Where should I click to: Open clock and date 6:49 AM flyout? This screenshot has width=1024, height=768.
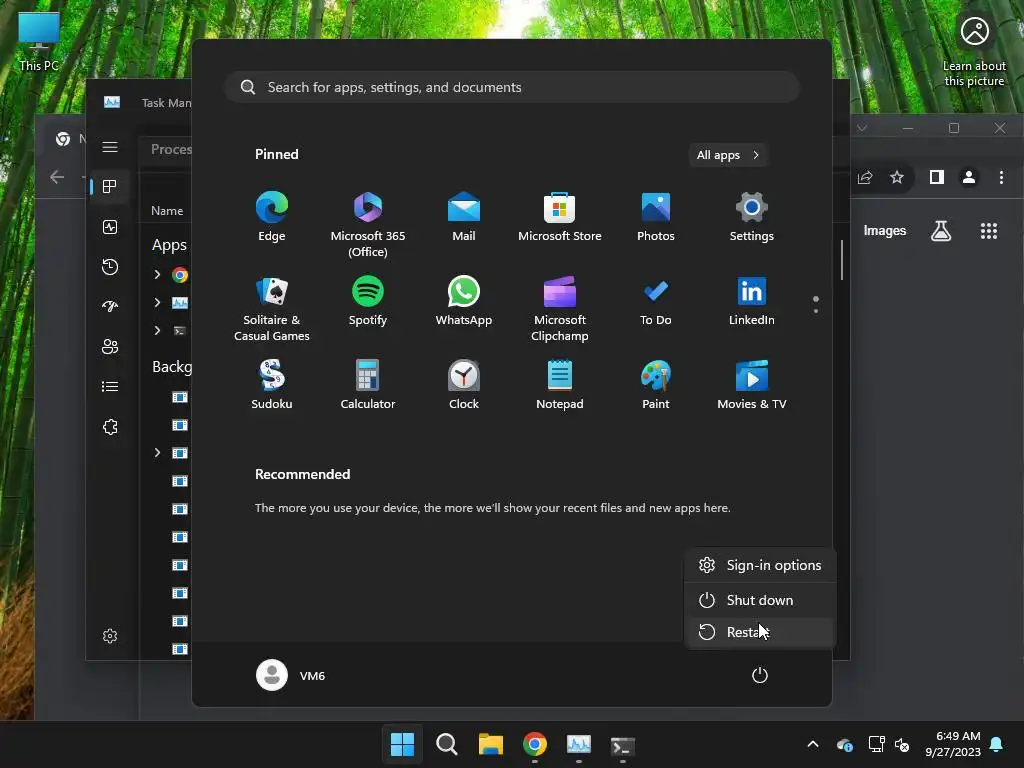[953, 744]
